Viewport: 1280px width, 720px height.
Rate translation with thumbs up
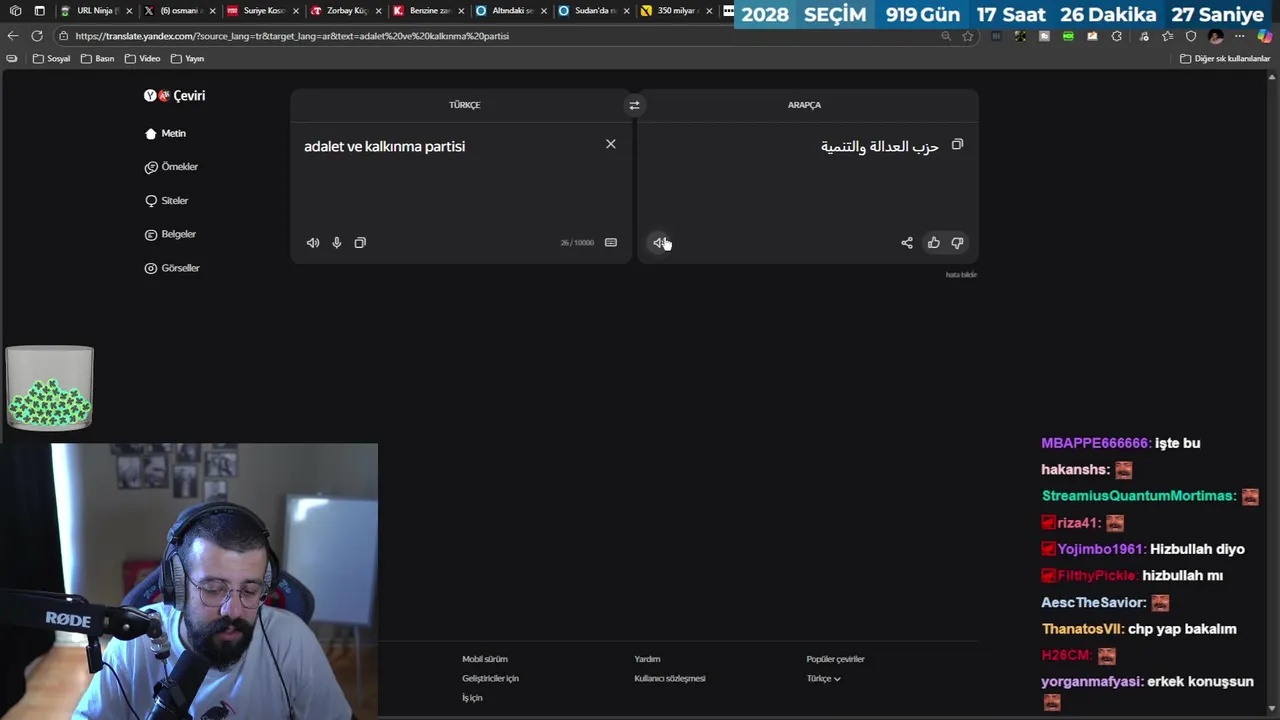[x=934, y=243]
